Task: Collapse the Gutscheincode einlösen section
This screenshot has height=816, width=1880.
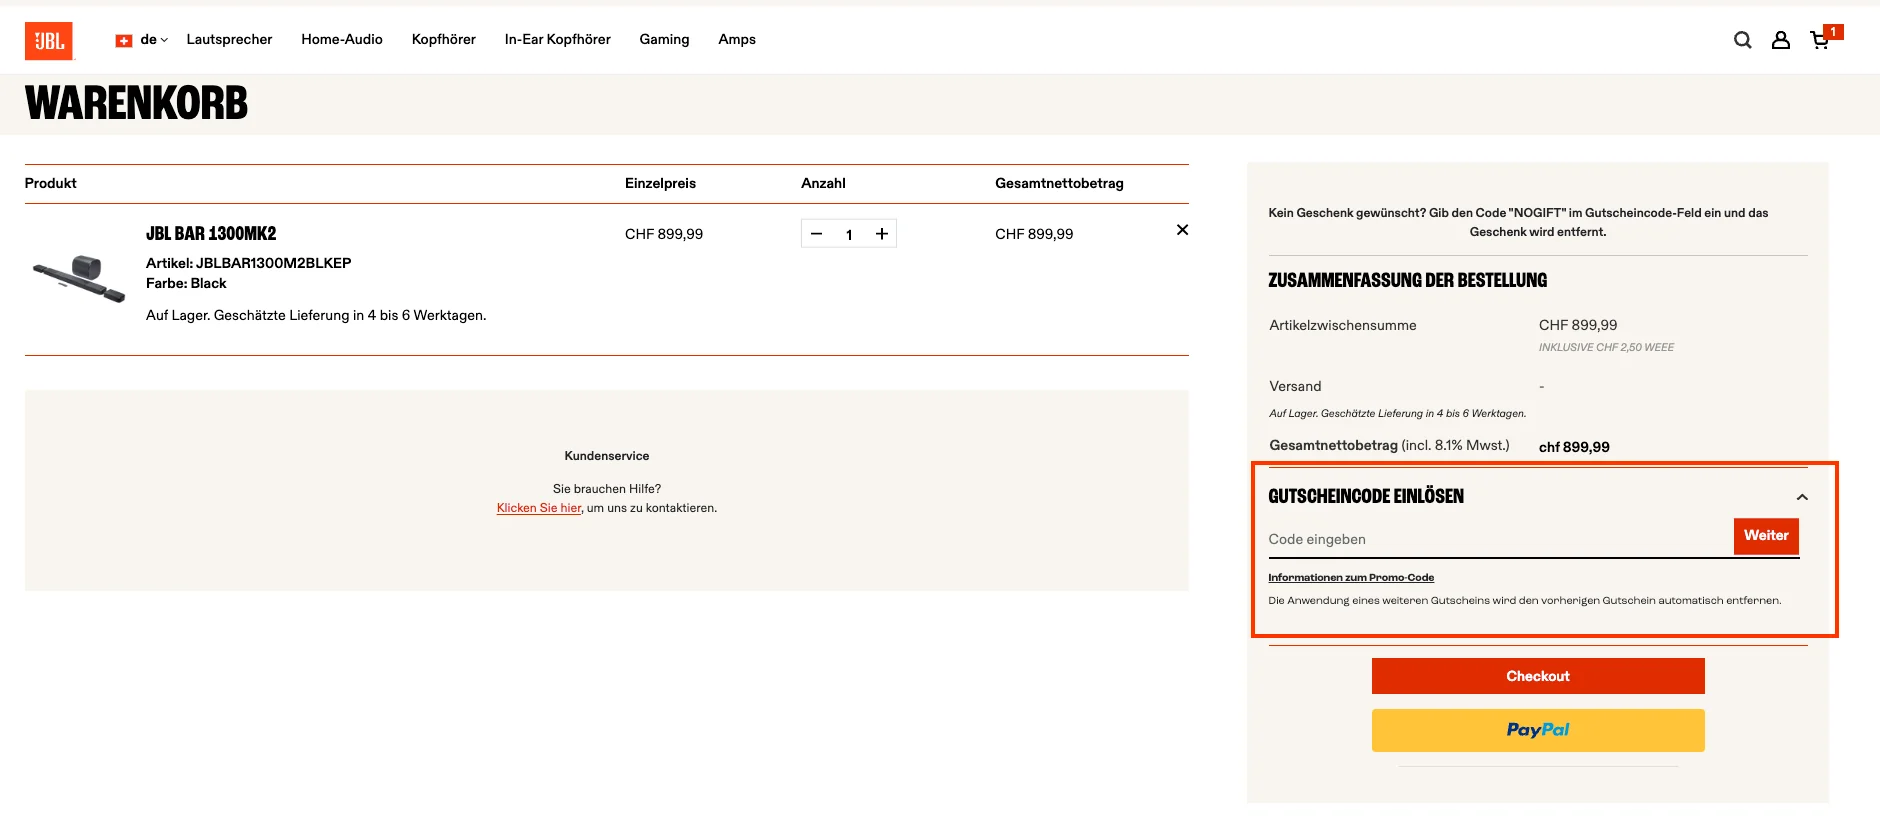Action: pos(1801,497)
